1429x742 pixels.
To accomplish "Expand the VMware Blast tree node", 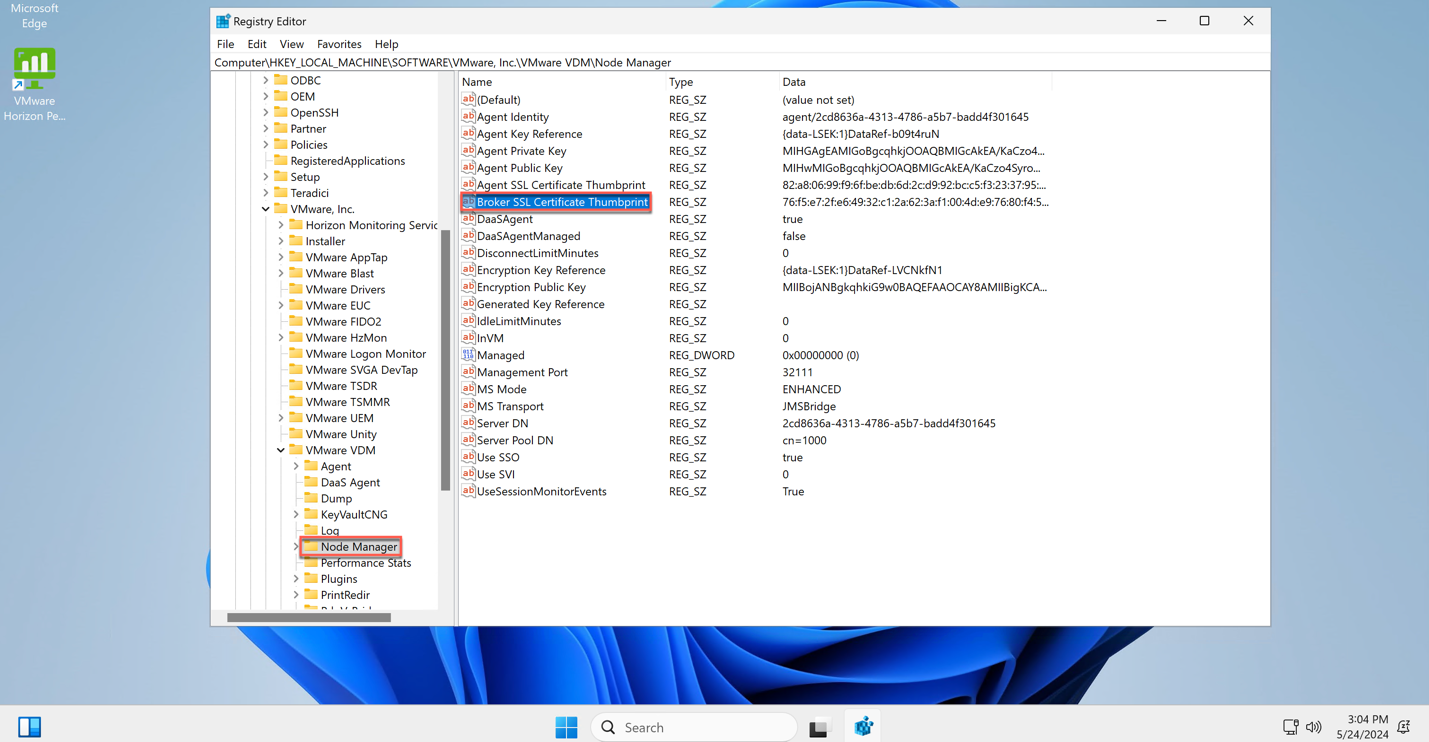I will [281, 273].
